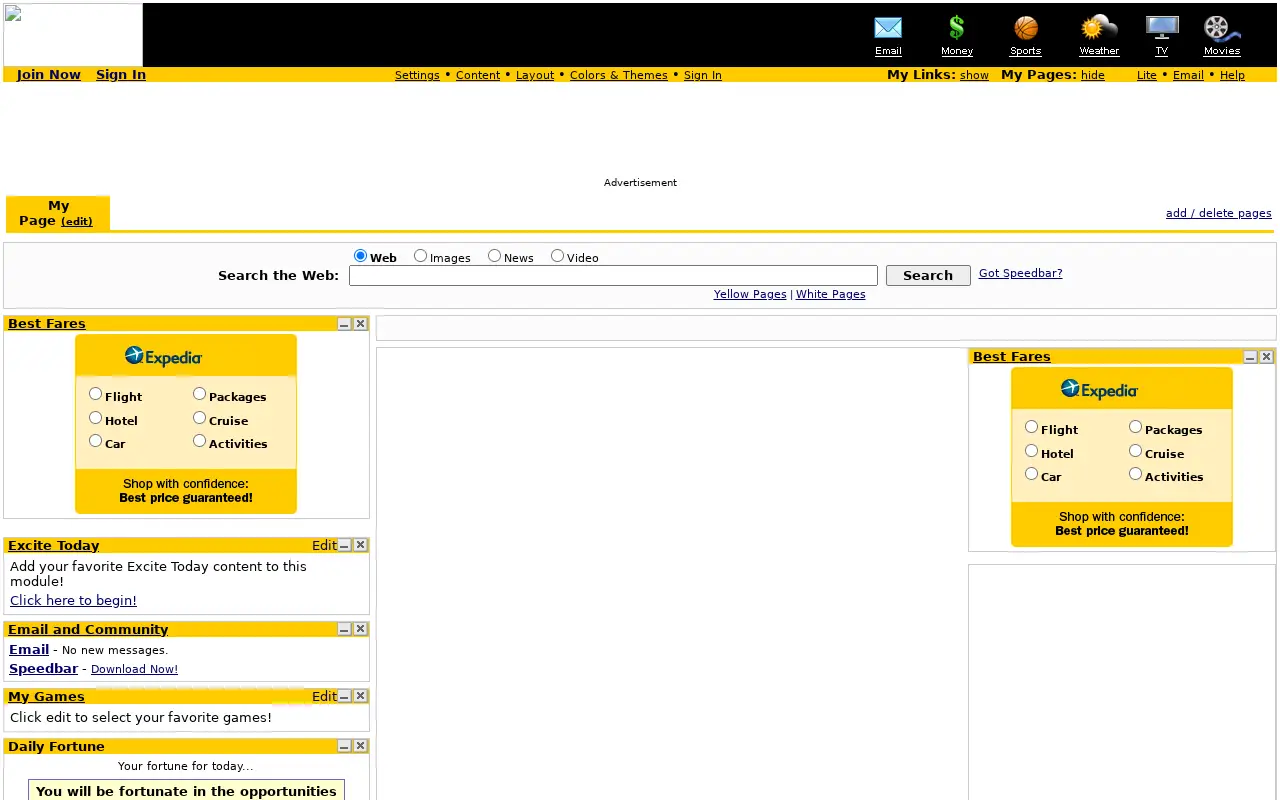Open Settings in the top menu
The width and height of the screenshot is (1280, 800).
click(x=417, y=75)
